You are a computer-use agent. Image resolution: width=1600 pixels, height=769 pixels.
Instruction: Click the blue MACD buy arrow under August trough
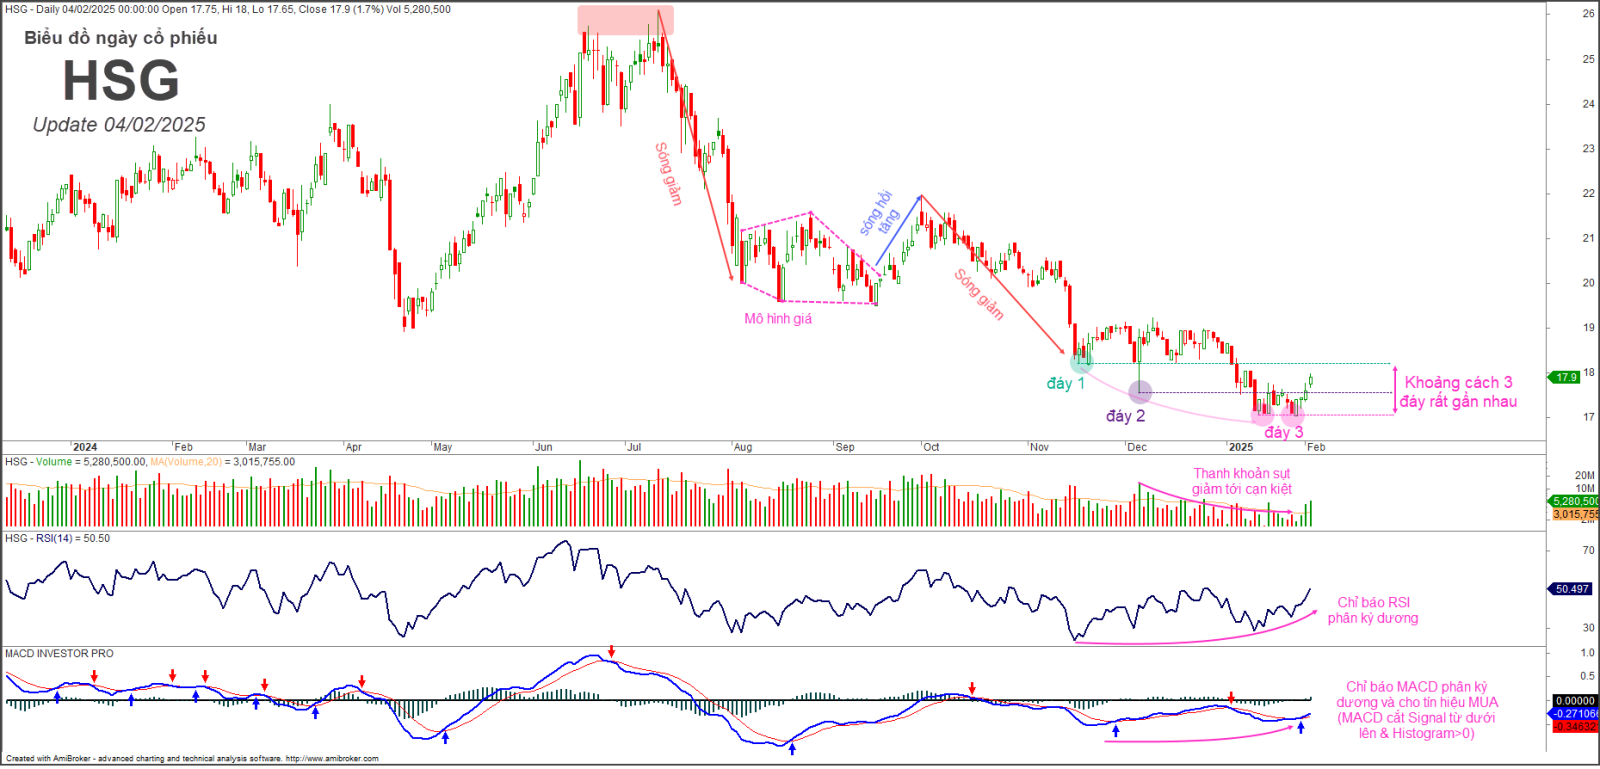tap(792, 747)
